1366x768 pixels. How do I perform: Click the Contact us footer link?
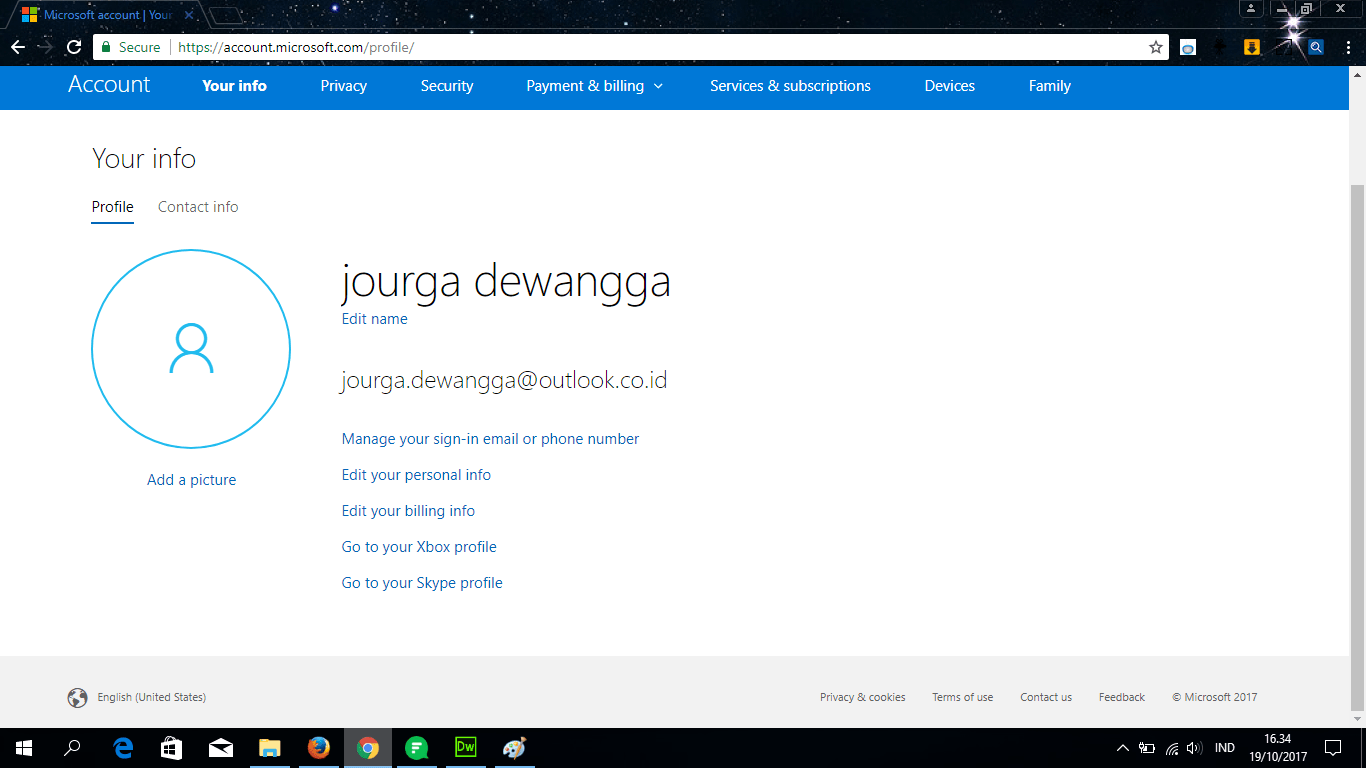1046,697
